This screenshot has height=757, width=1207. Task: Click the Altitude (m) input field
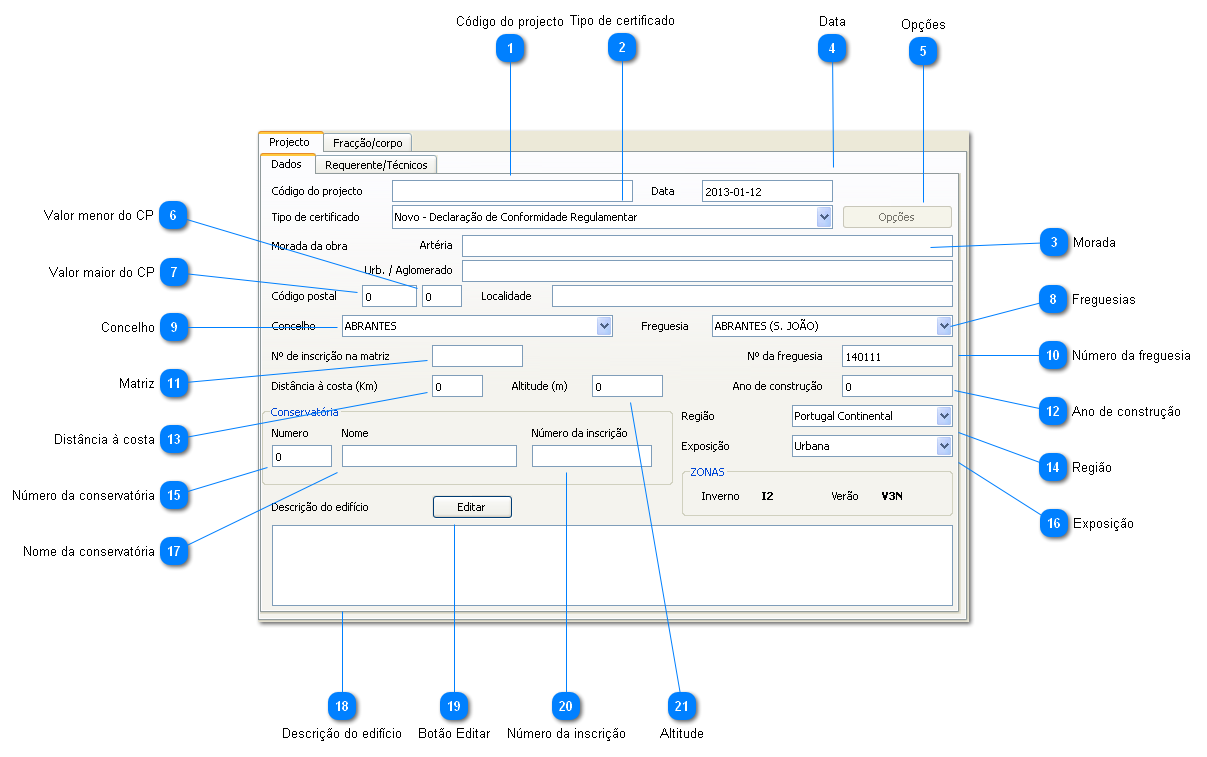point(627,386)
